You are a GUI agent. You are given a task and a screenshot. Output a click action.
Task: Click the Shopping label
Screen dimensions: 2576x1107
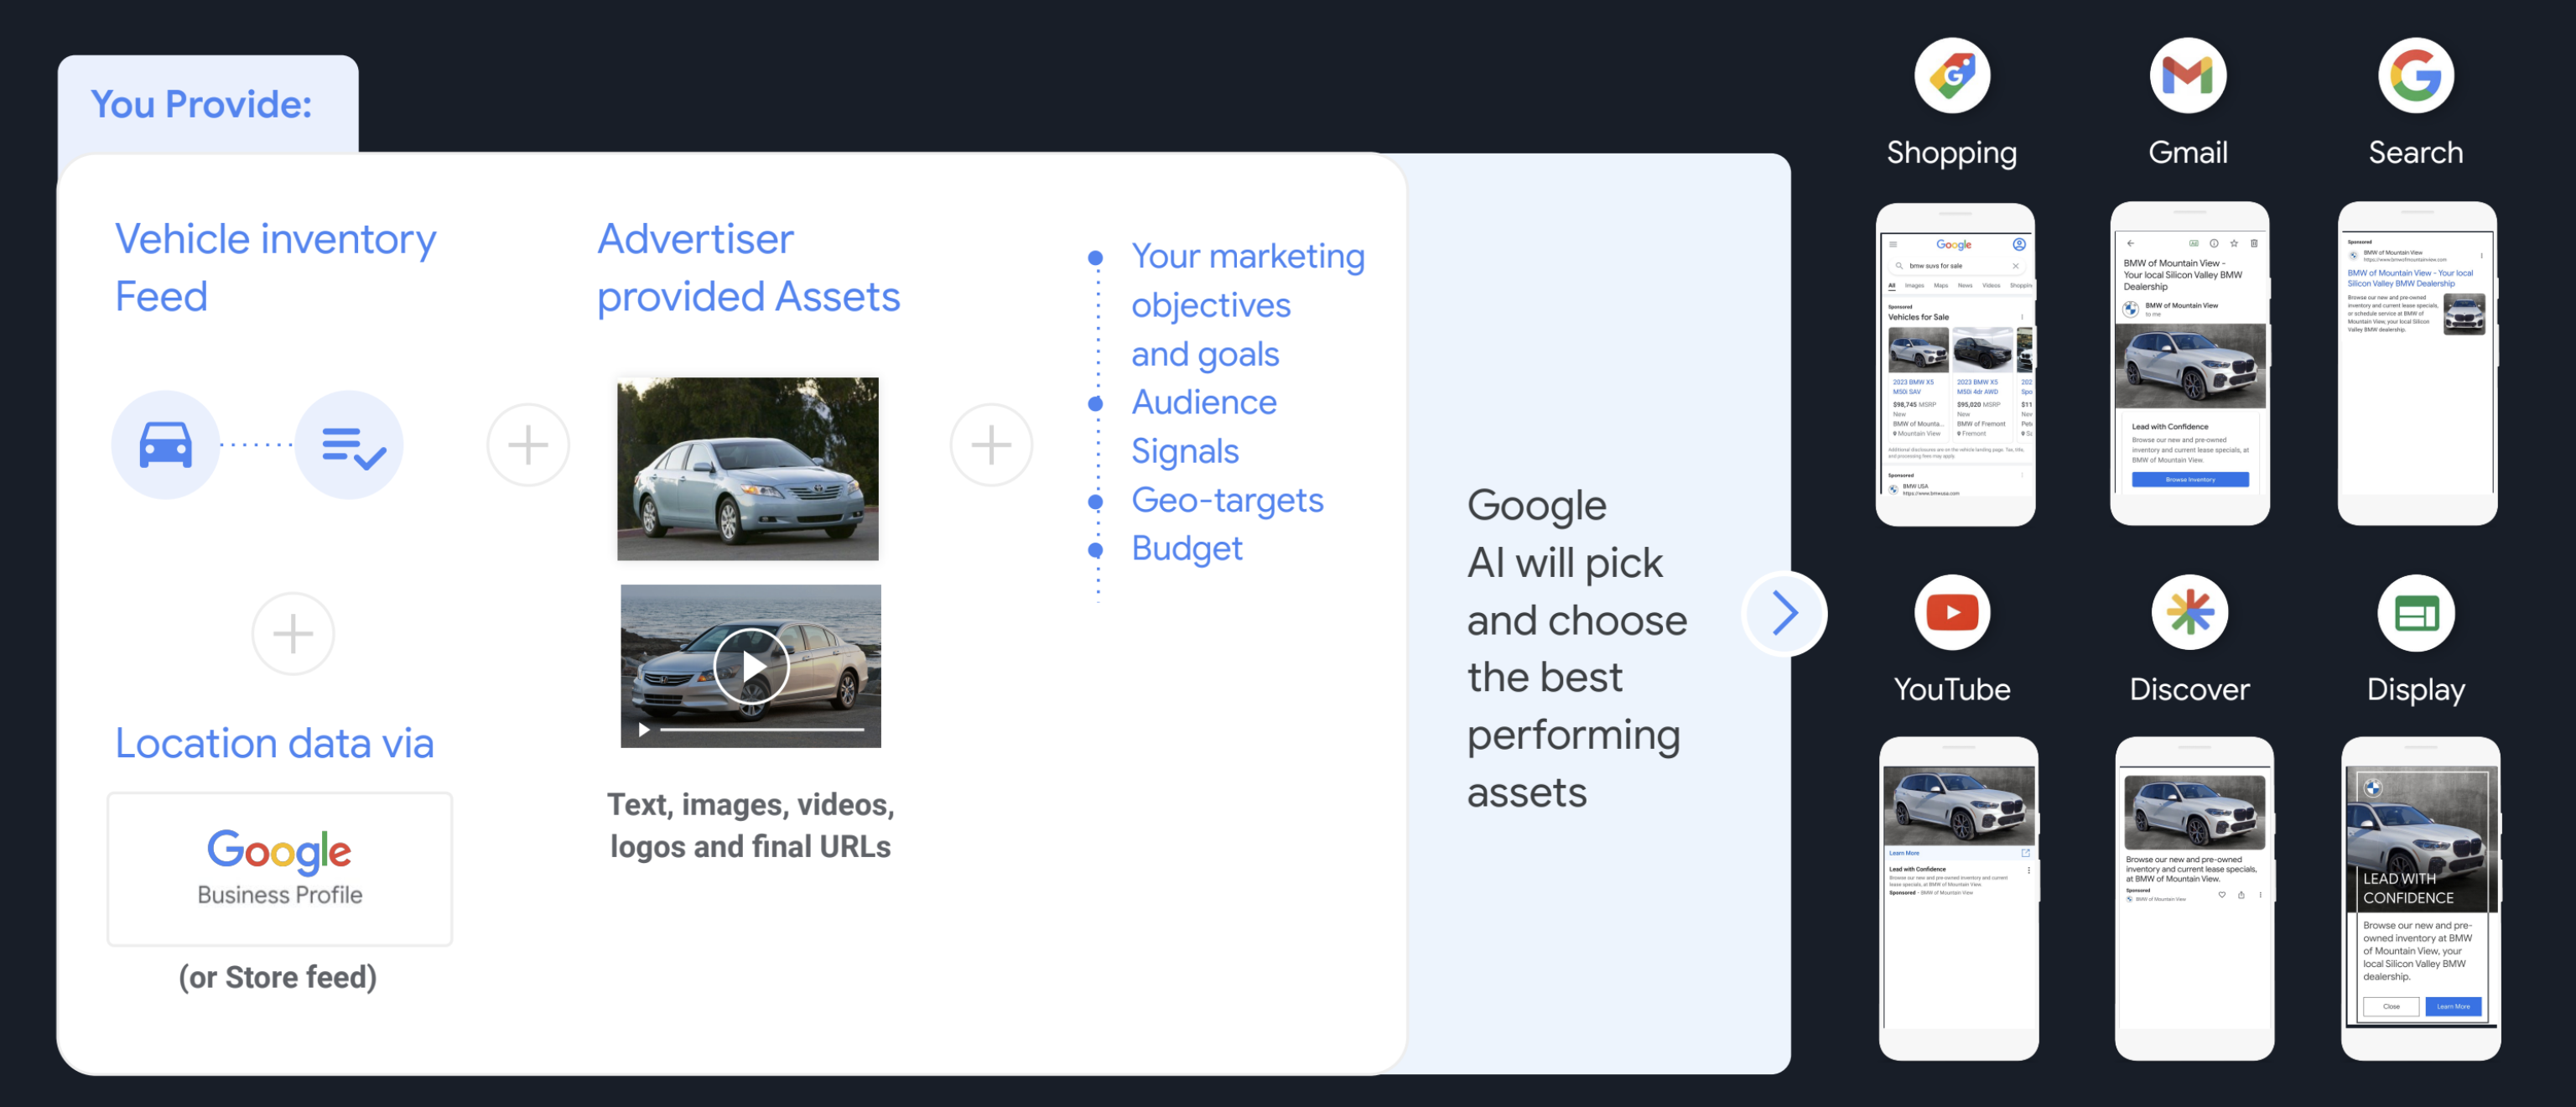point(1952,153)
